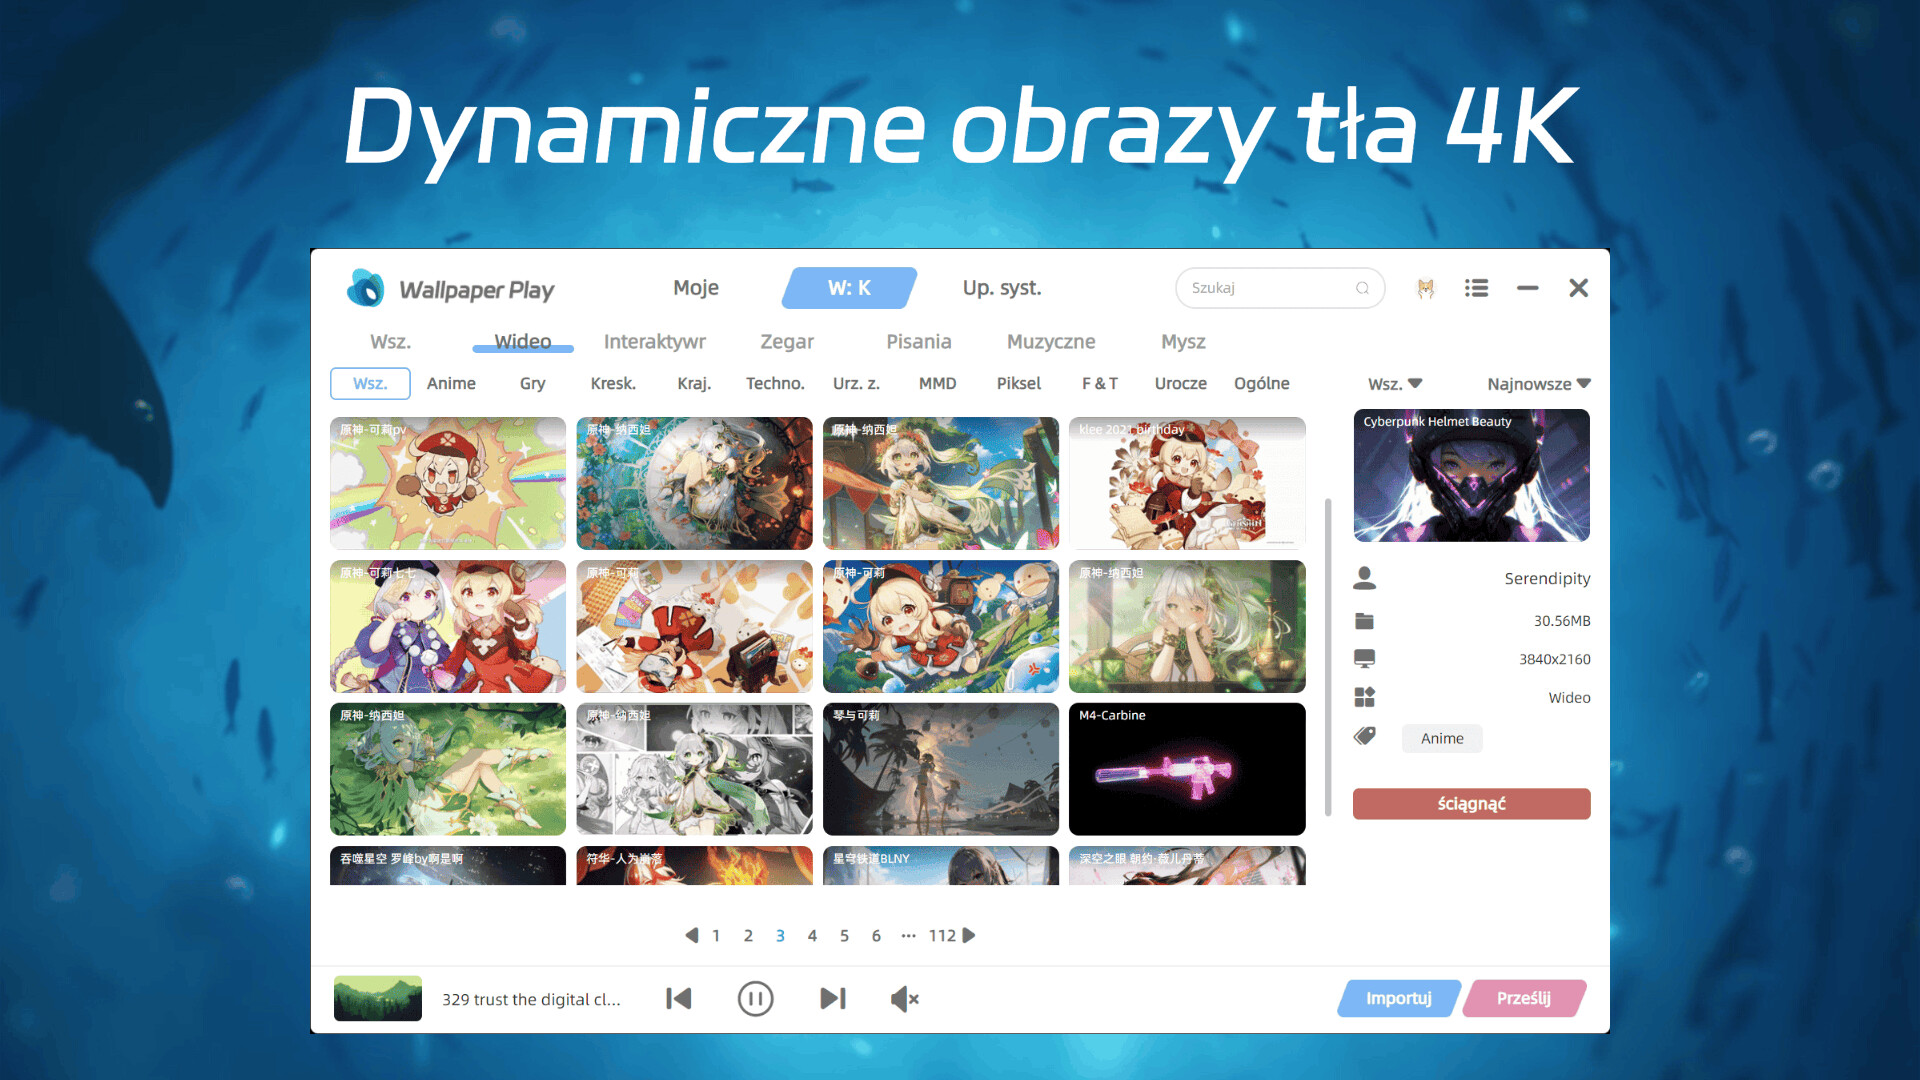Viewport: 1920px width, 1080px height.
Task: Open the list menu icon
Action: (x=1476, y=288)
